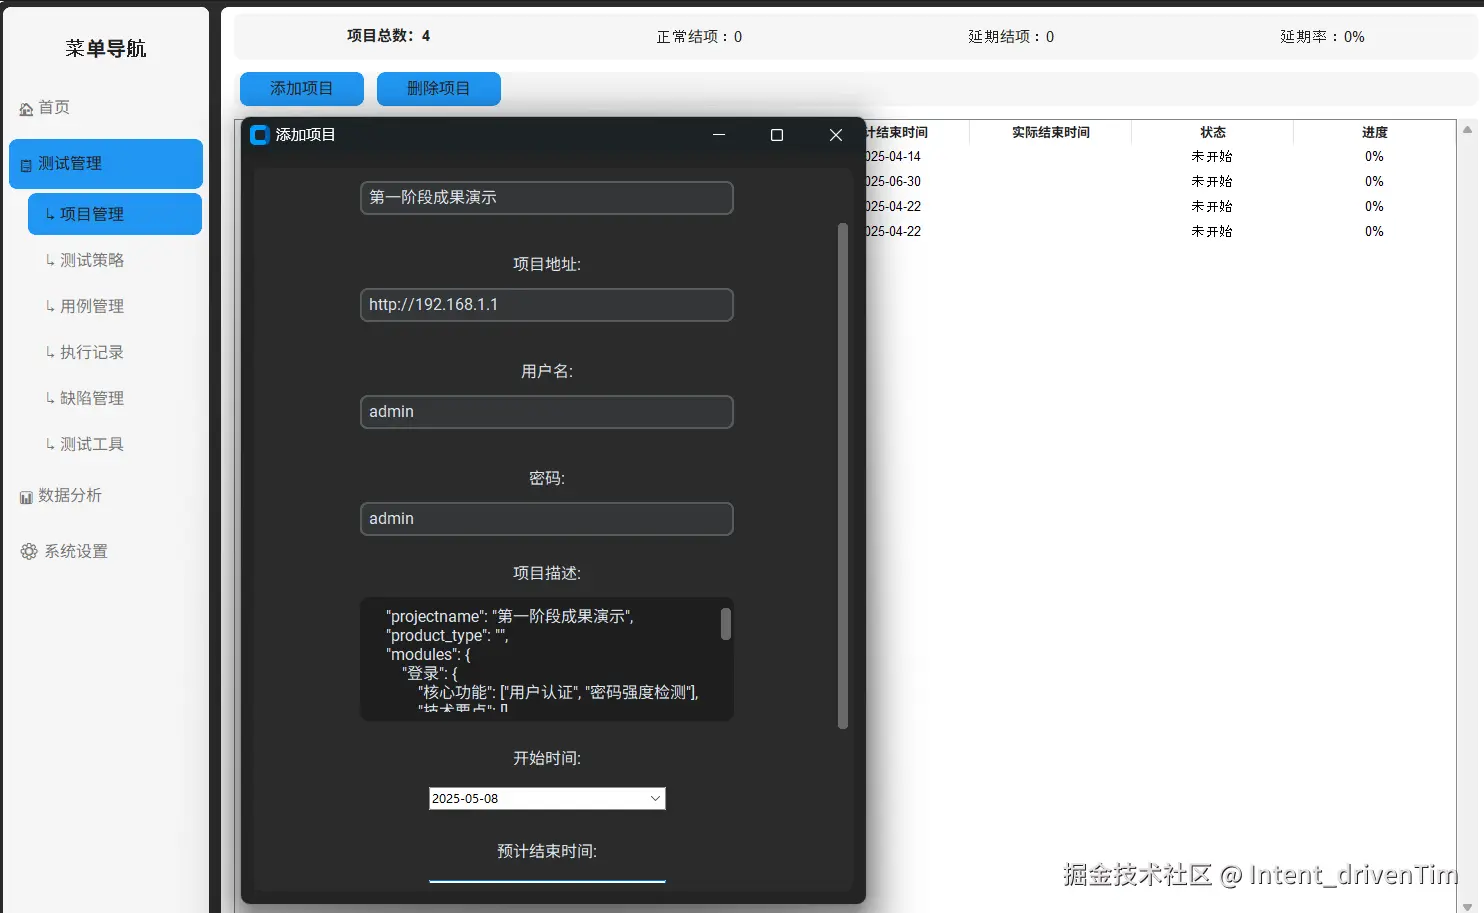Screen dimensions: 1484x913
Task: Click the 进度 column header
Action: coord(1375,132)
